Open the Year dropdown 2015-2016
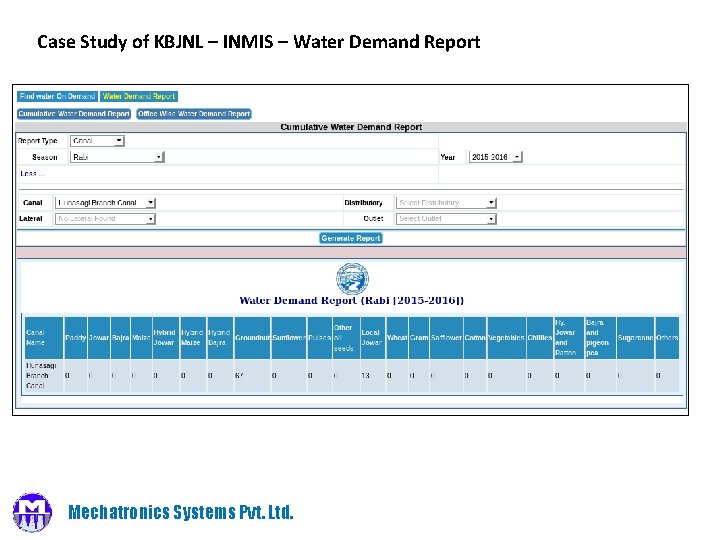The height and width of the screenshot is (540, 720). point(495,157)
